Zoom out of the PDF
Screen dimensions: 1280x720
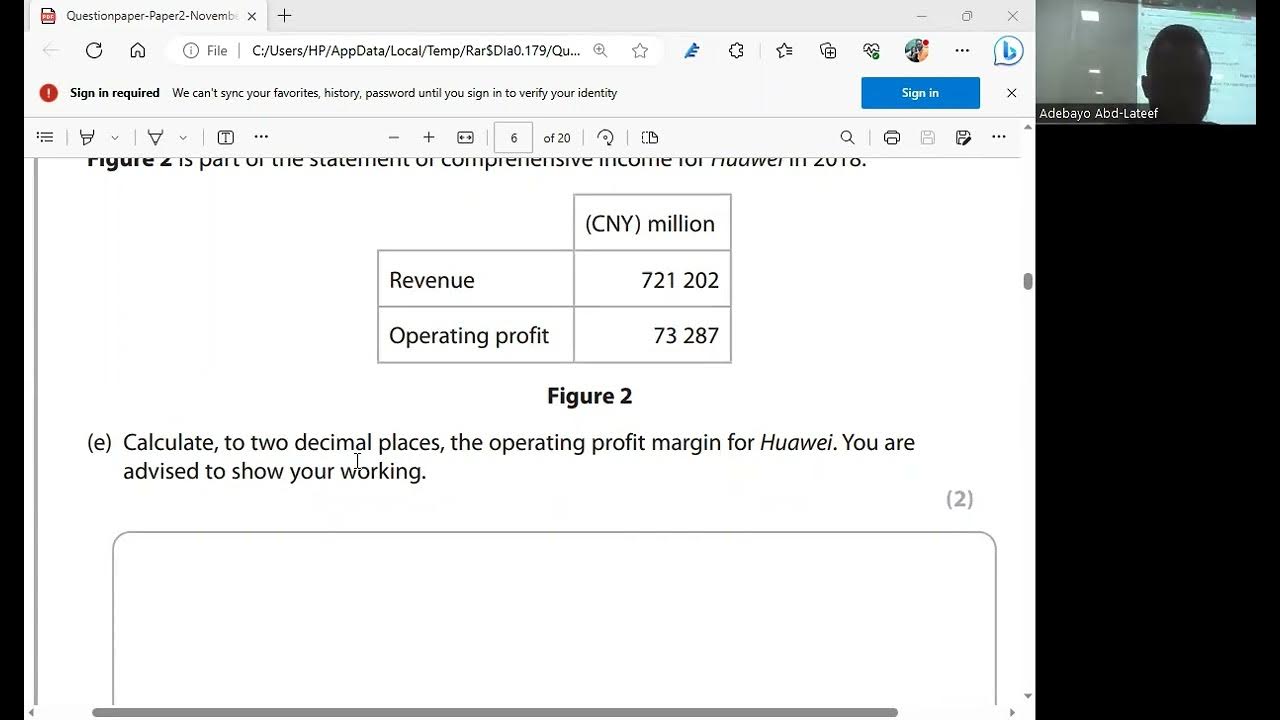394,137
